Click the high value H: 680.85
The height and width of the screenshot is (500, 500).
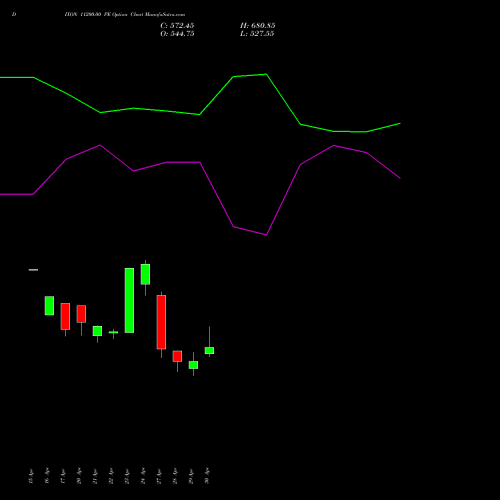pos(257,26)
